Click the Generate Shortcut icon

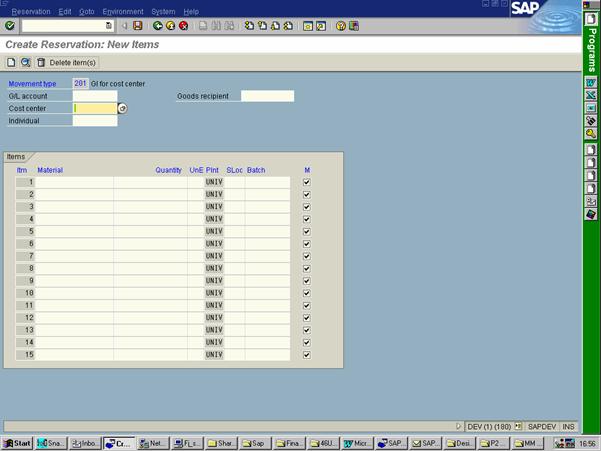click(x=321, y=26)
